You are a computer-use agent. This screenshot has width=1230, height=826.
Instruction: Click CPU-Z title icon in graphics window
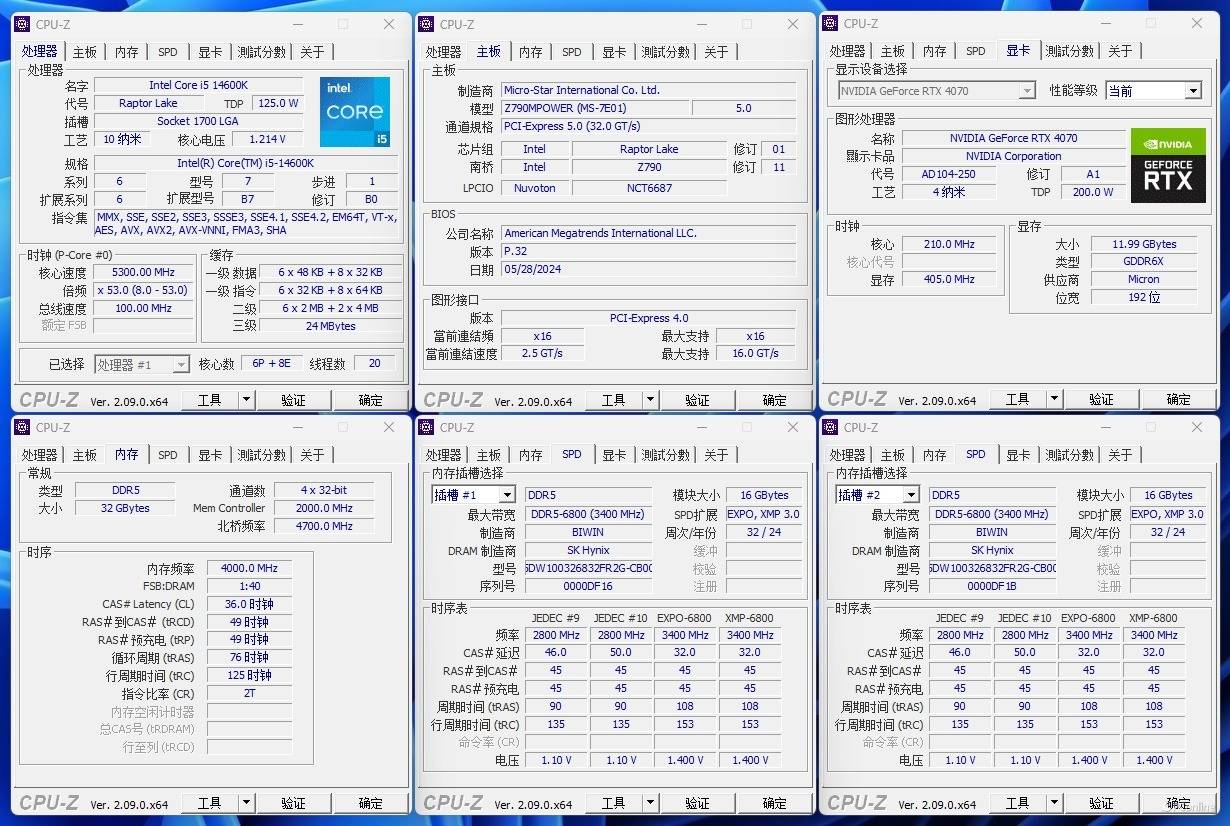tap(830, 24)
